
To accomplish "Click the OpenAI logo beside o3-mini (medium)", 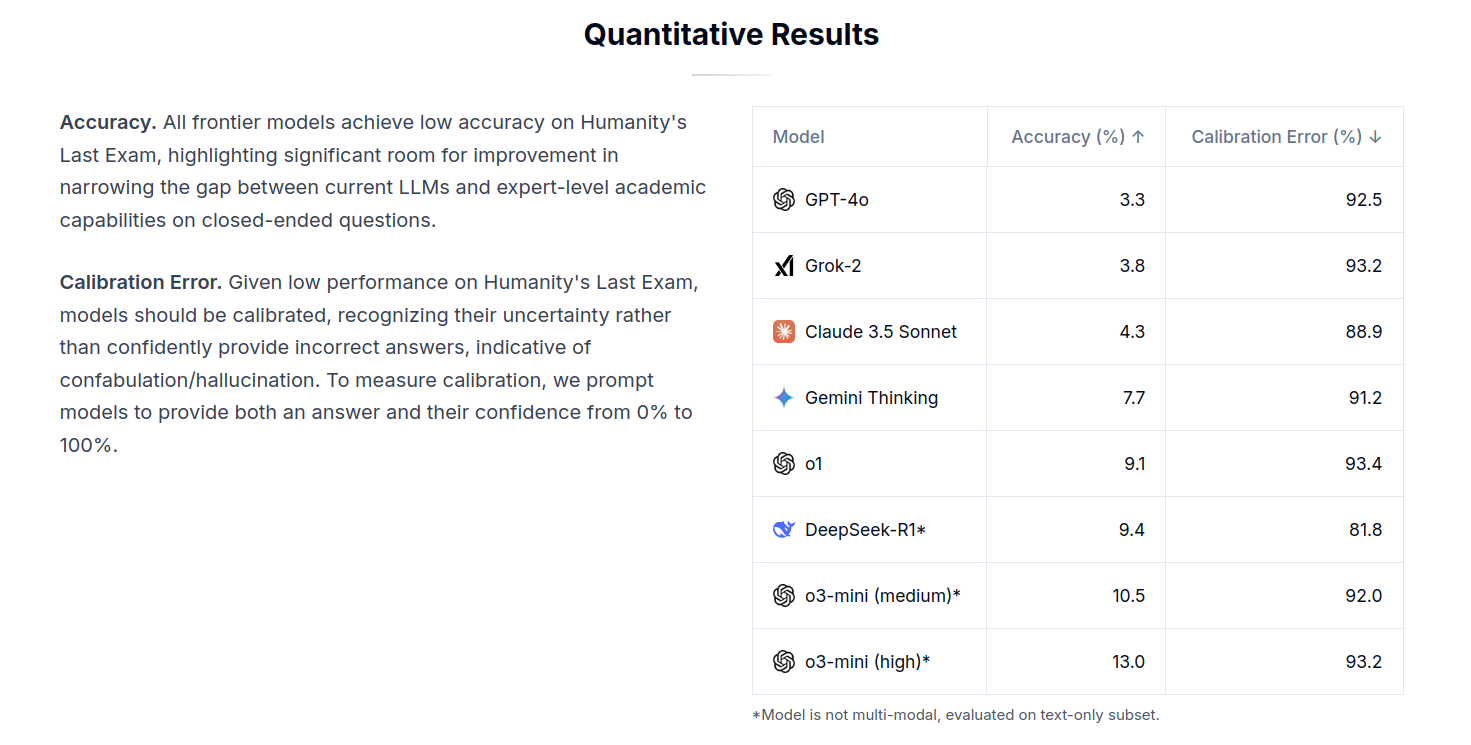I will (x=784, y=596).
